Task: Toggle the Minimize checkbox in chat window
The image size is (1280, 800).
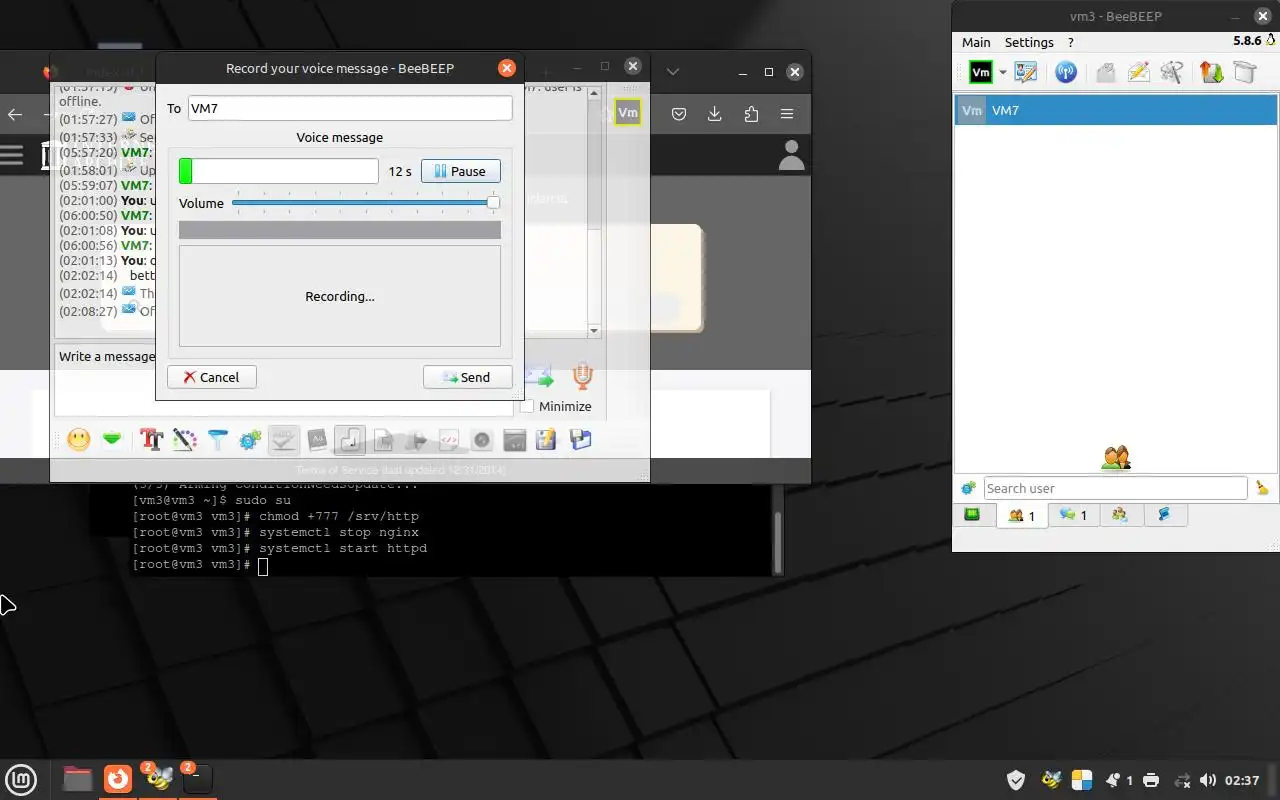Action: pos(527,406)
